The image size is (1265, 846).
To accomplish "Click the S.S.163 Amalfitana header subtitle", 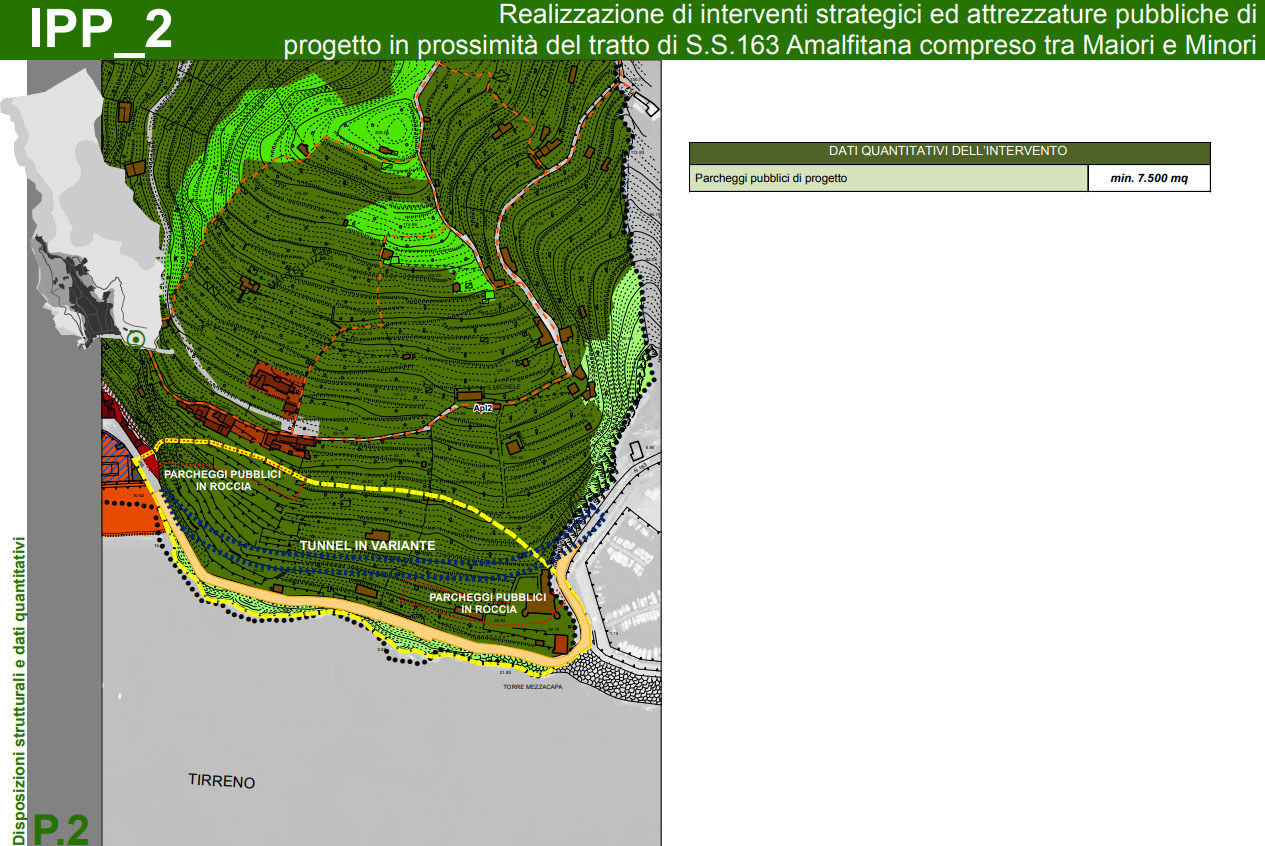I will (768, 46).
